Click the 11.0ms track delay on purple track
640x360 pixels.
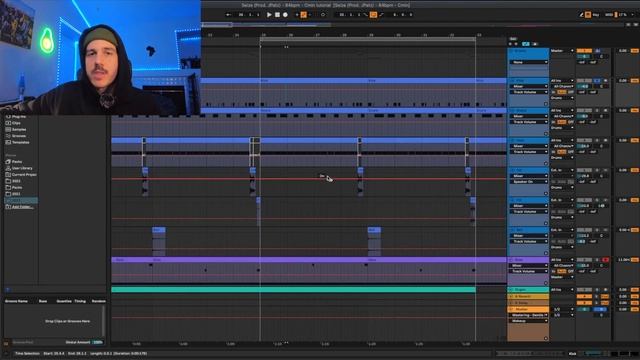click(x=624, y=260)
